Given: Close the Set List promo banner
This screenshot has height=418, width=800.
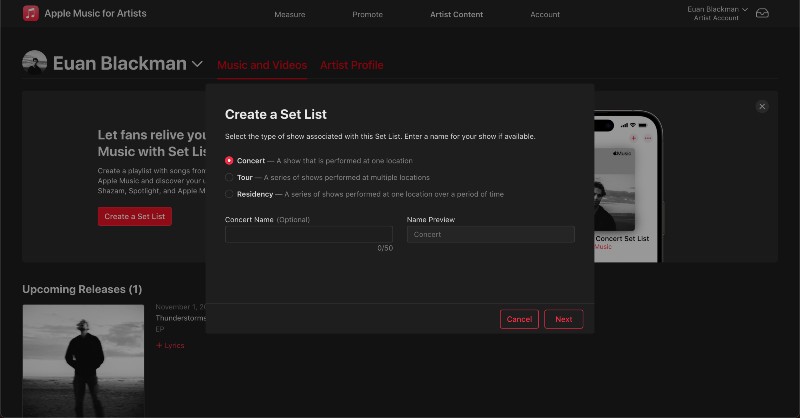Looking at the screenshot, I should click(x=762, y=106).
